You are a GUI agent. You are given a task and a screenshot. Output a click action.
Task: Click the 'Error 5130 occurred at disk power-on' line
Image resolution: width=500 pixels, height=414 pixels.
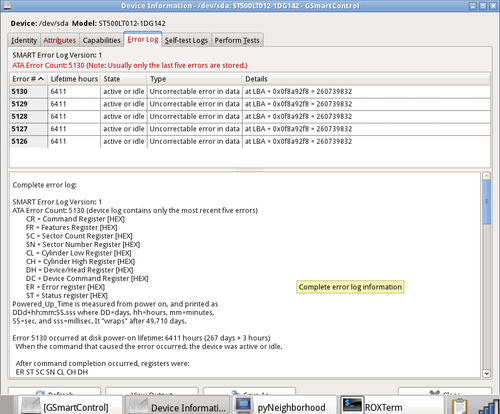141,338
